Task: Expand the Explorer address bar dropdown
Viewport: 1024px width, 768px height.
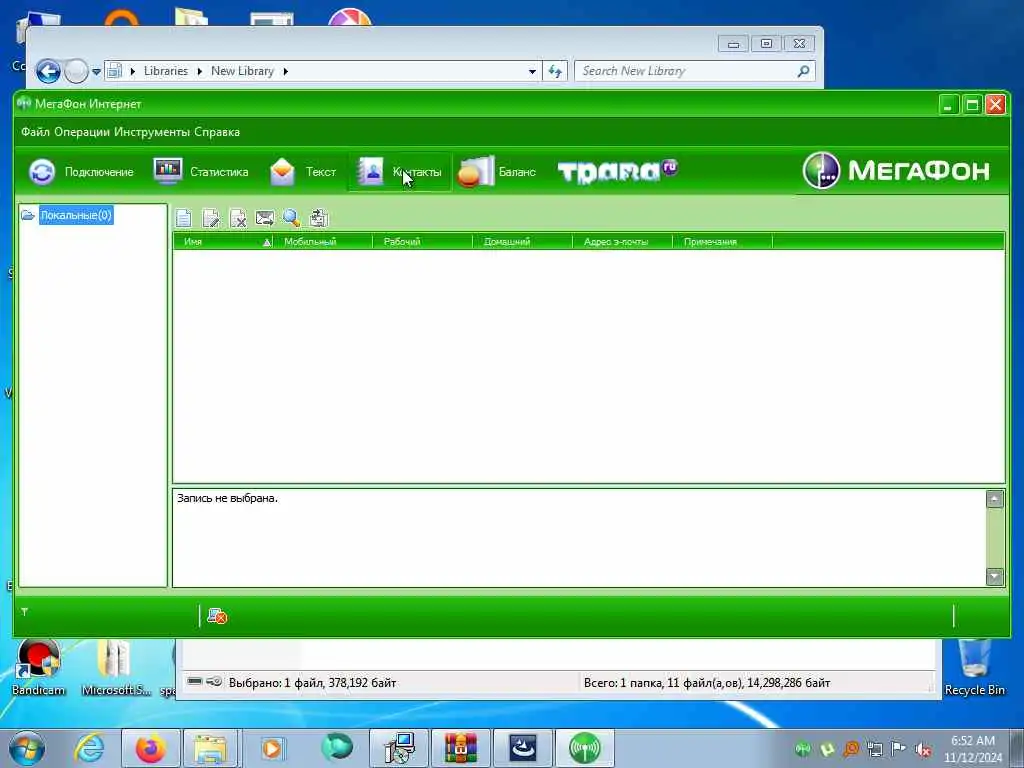Action: [532, 71]
